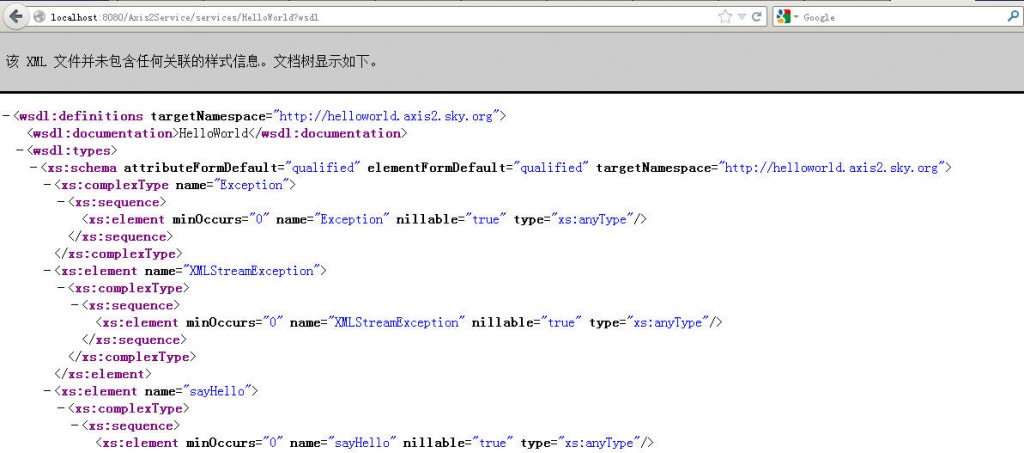Collapse xs:element named XMLStreamException

click(47, 271)
